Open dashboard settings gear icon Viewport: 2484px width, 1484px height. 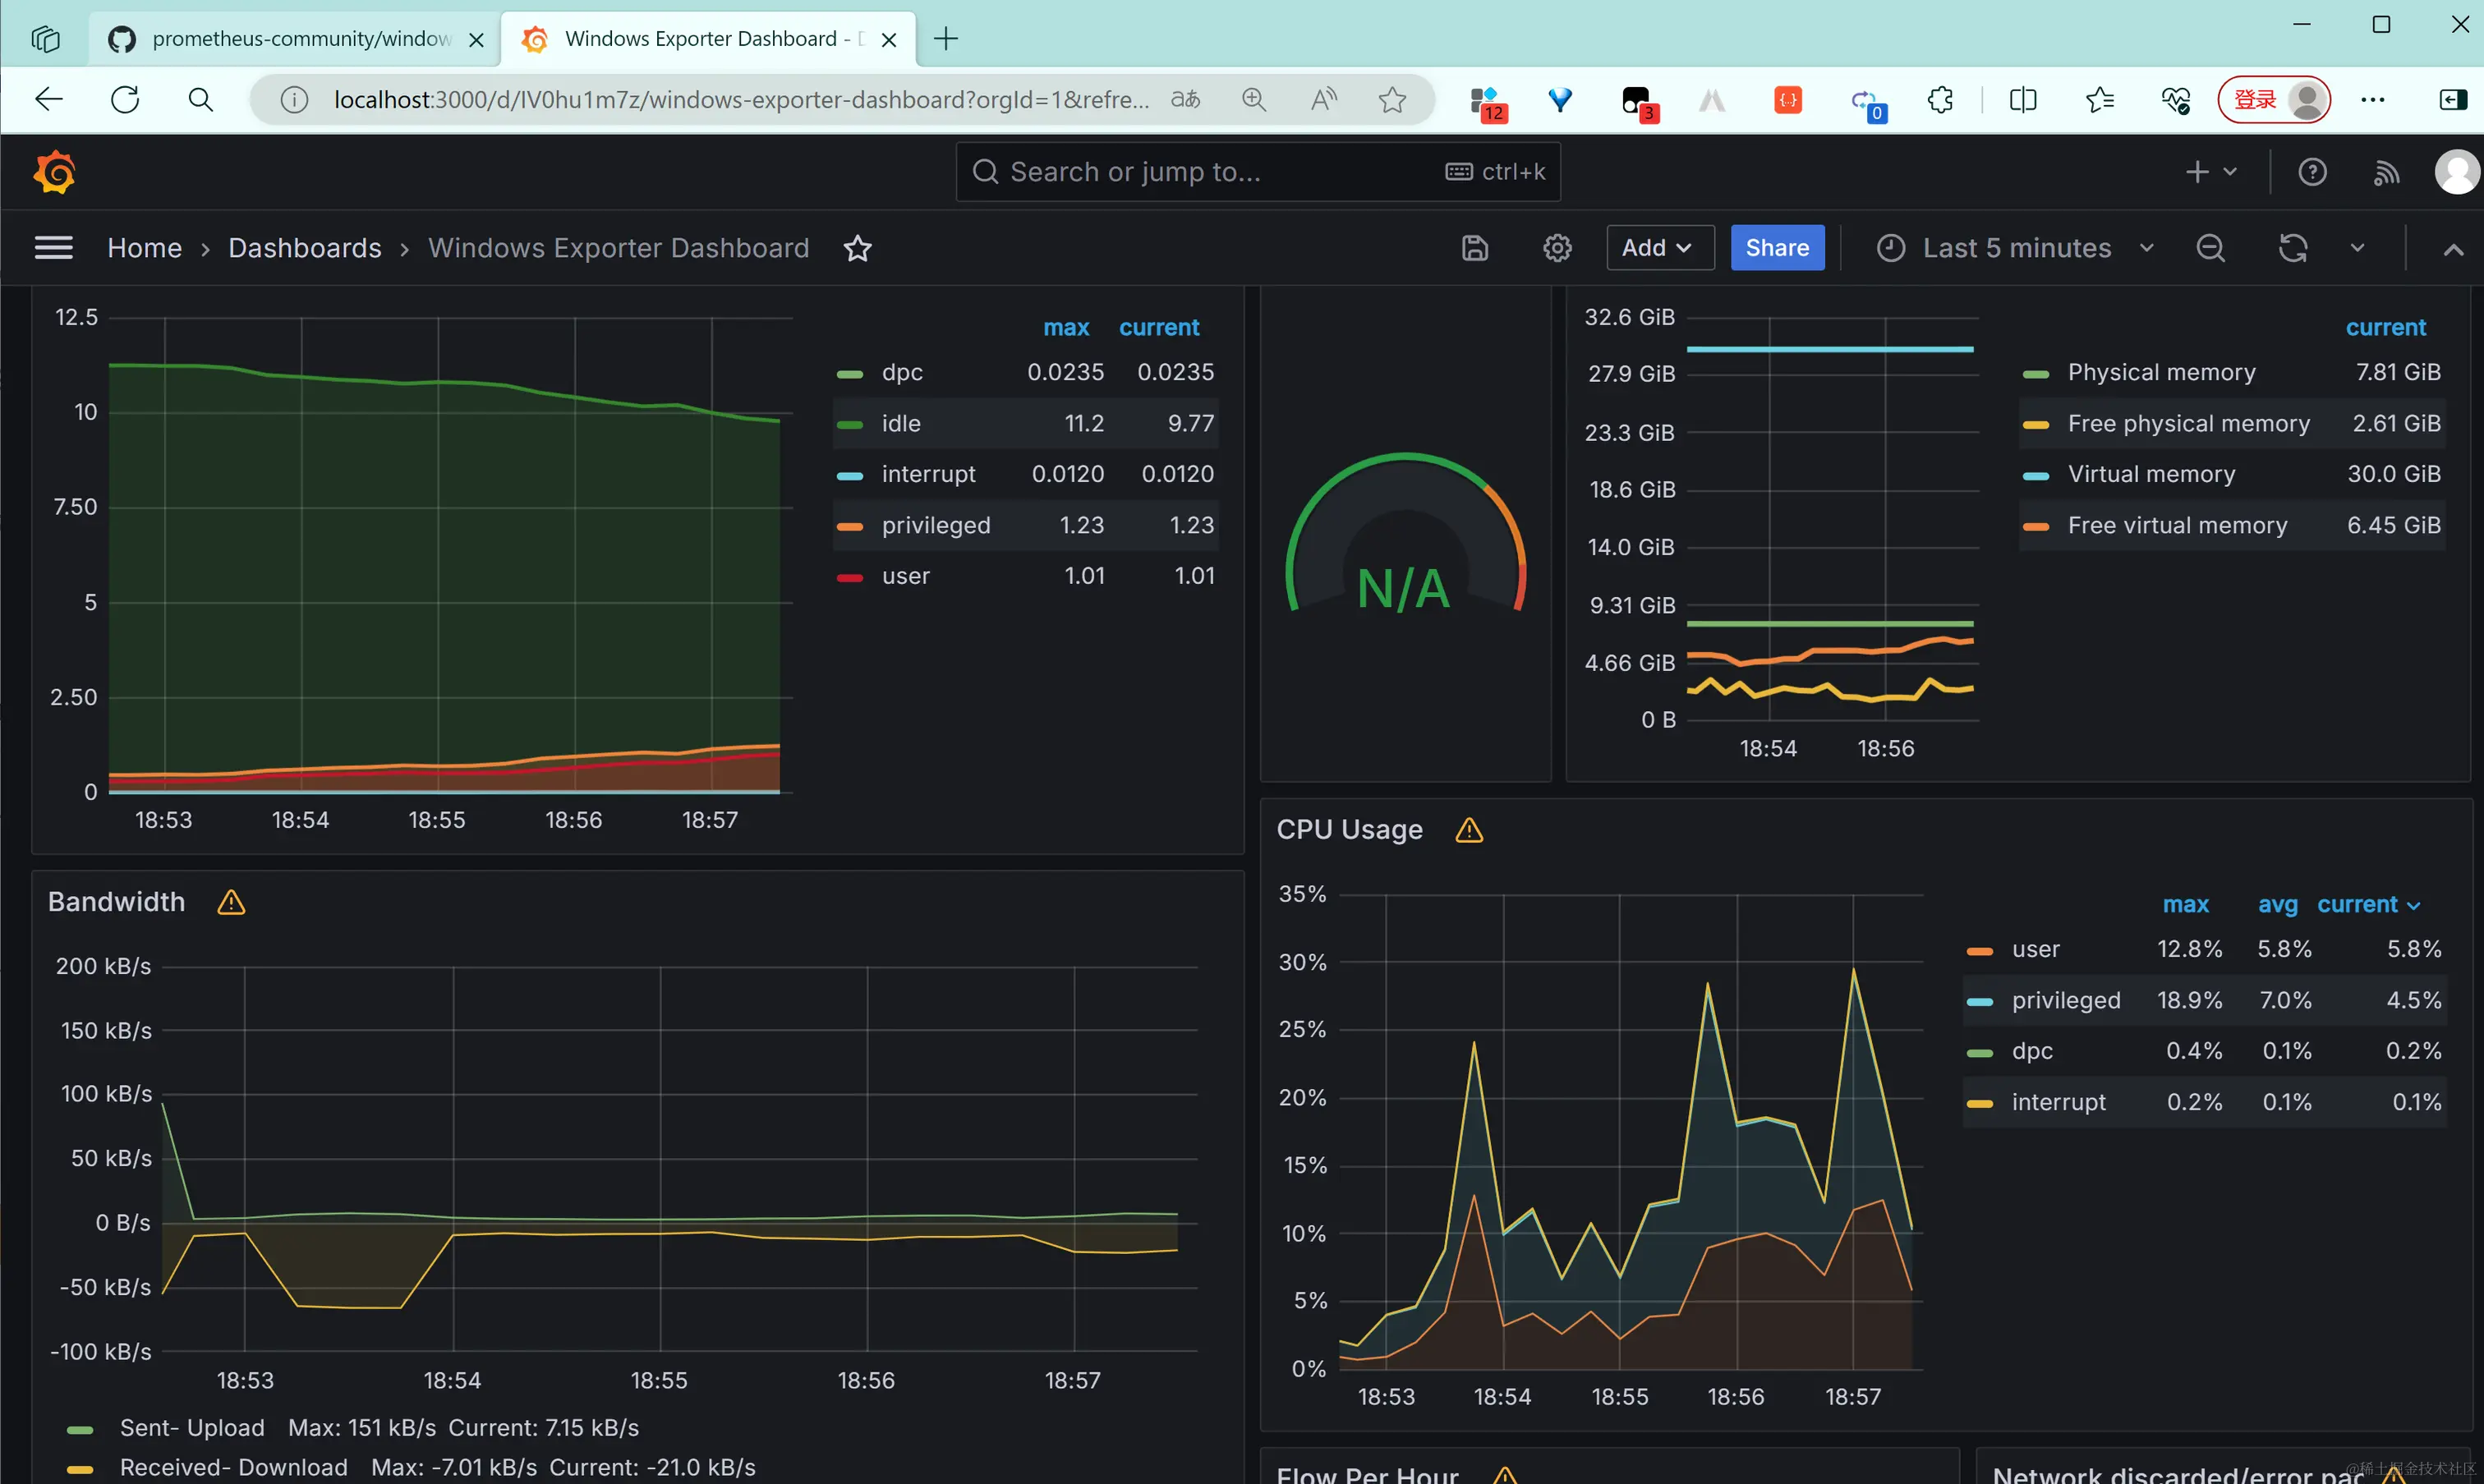pyautogui.click(x=1556, y=248)
